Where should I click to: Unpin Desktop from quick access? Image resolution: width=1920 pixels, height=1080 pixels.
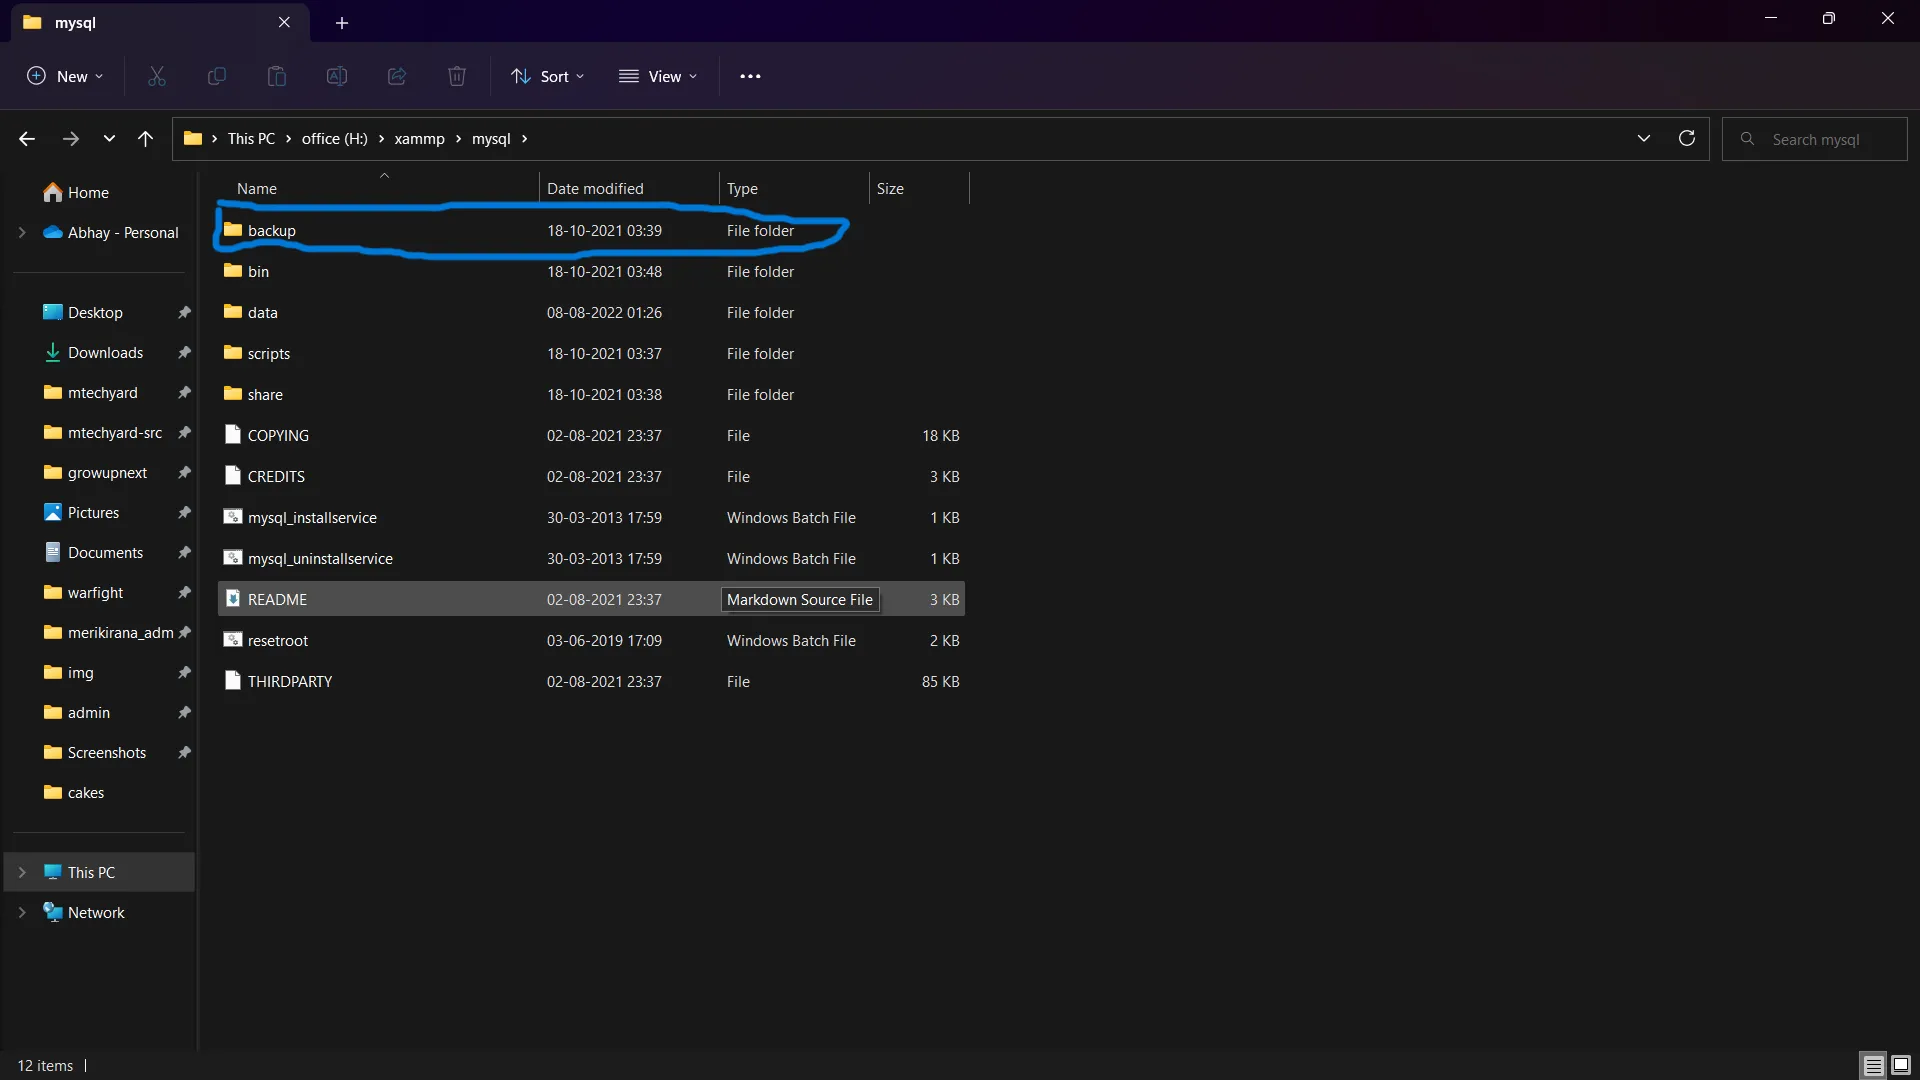(x=184, y=313)
